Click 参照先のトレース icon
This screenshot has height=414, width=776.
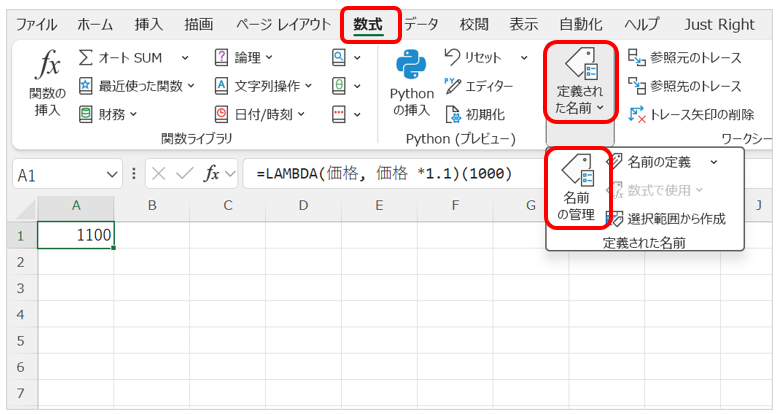click(637, 86)
